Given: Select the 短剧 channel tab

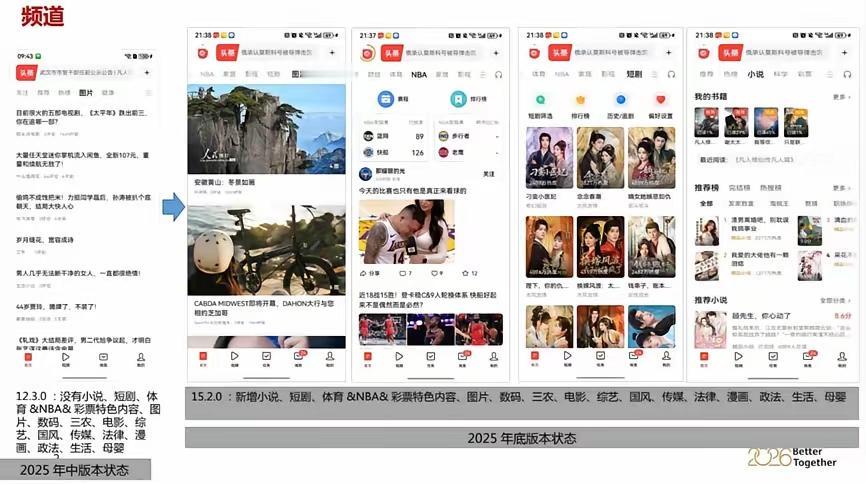Looking at the screenshot, I should [634, 74].
